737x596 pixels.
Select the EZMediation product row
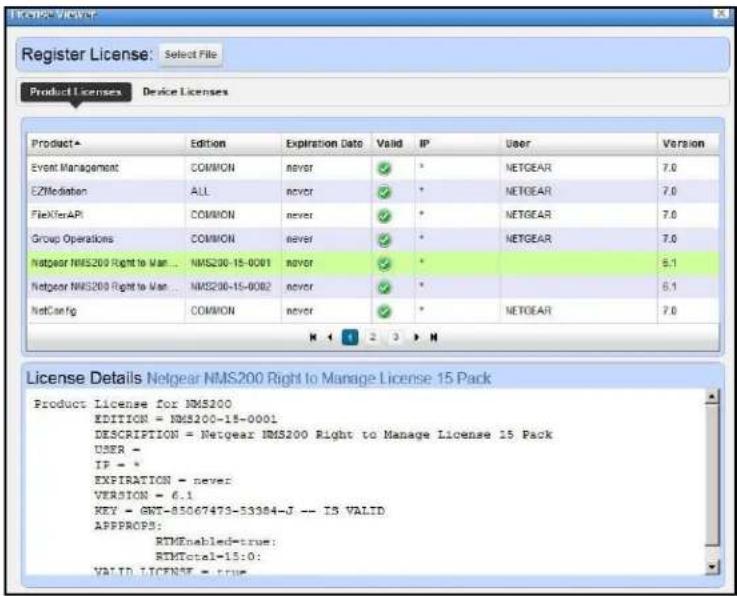(x=373, y=192)
